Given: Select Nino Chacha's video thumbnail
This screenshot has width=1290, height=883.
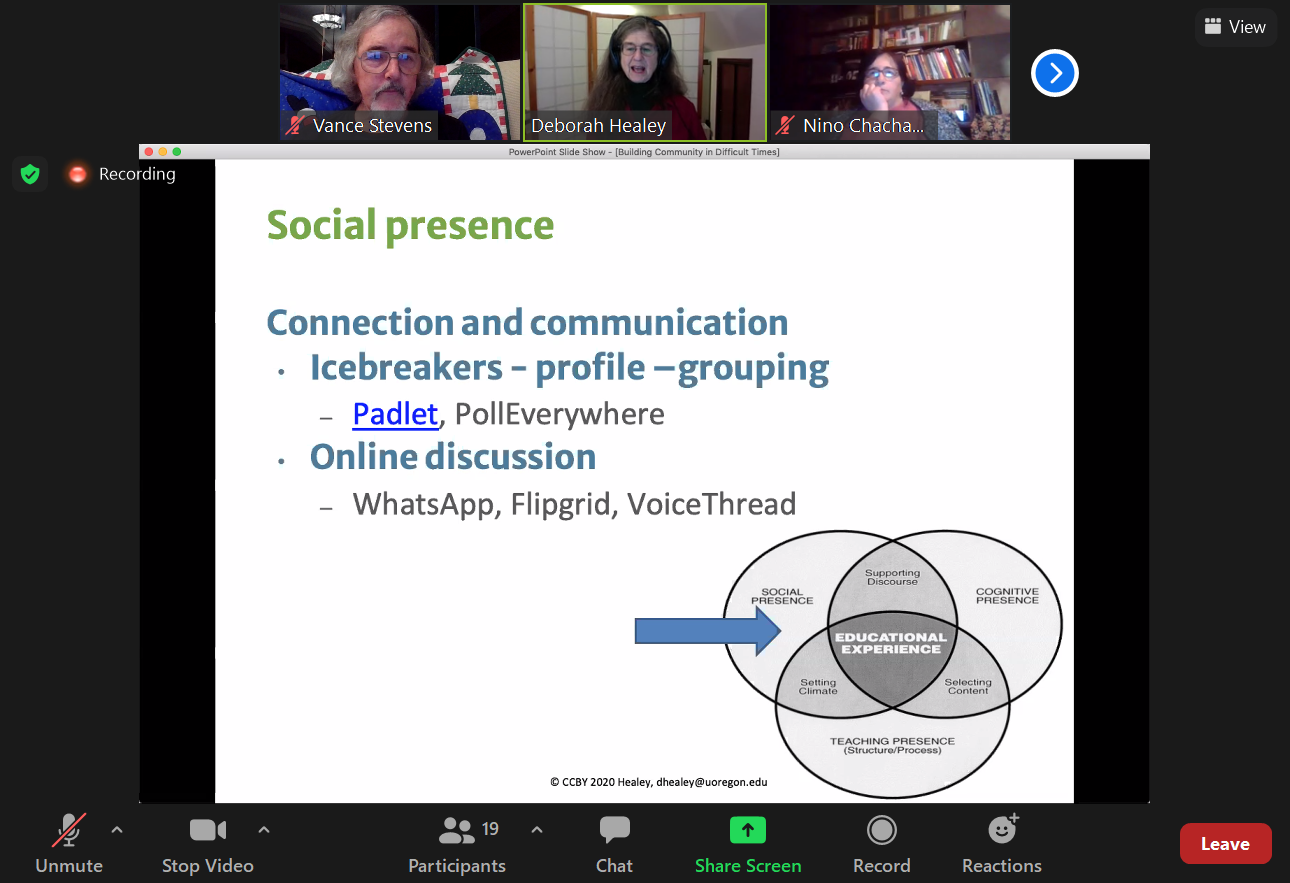Looking at the screenshot, I should click(x=889, y=70).
